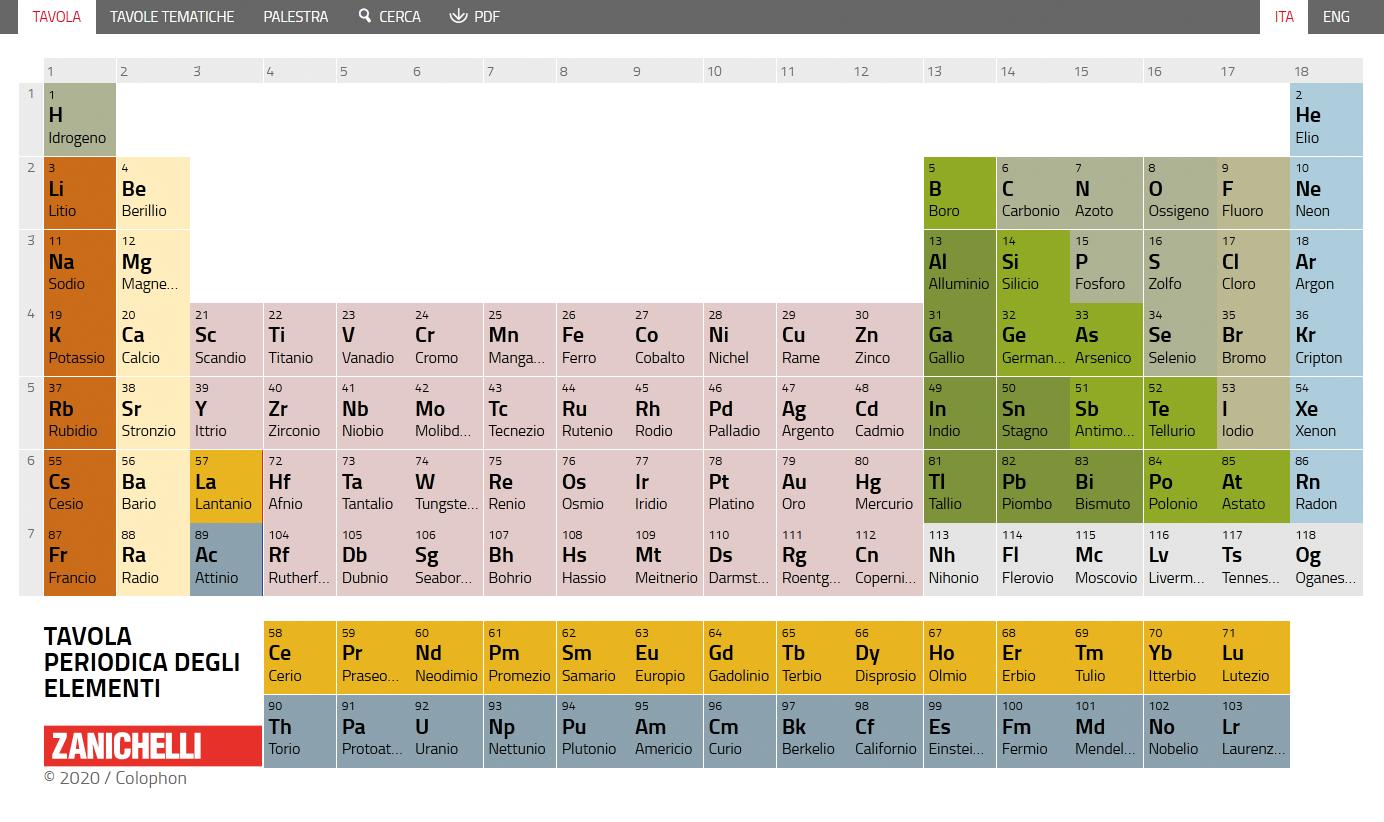Open the Ferro (Fe) element tile

(593, 340)
